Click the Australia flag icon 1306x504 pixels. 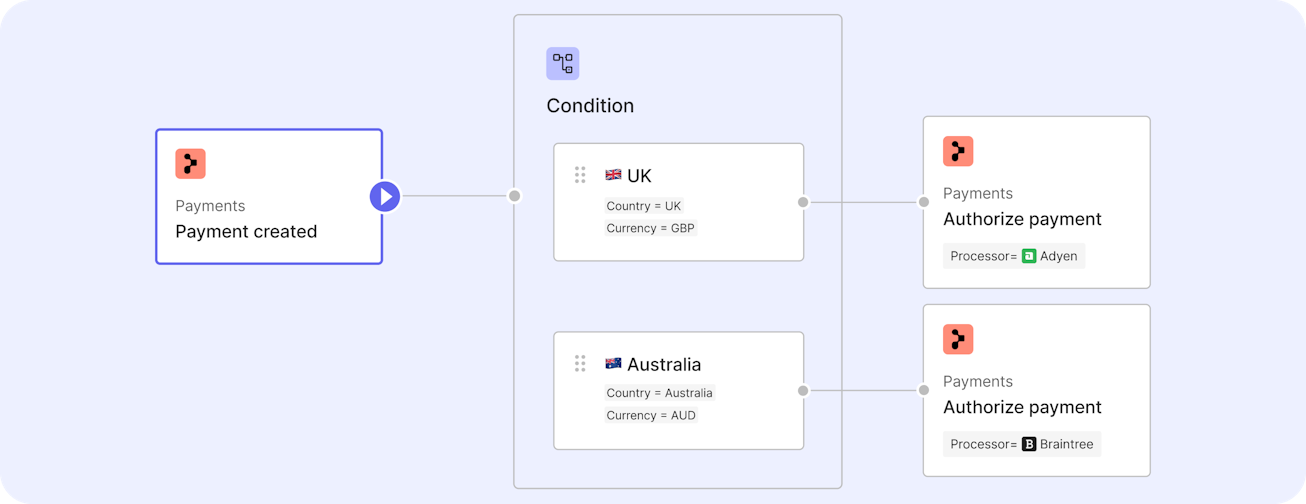coord(613,364)
